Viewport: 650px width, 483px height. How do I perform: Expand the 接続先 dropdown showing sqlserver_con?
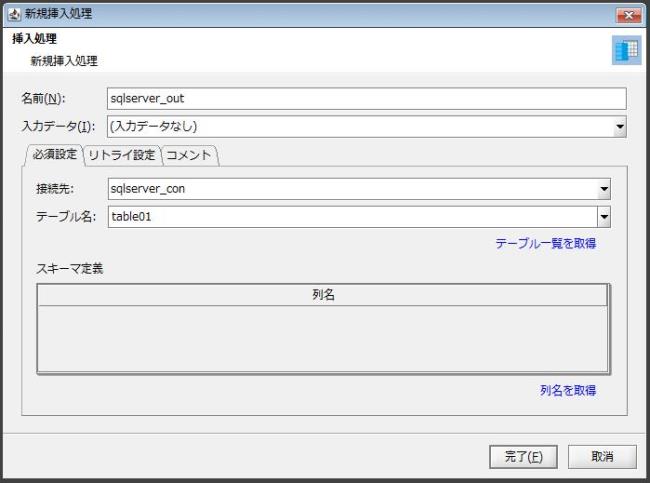click(x=603, y=188)
